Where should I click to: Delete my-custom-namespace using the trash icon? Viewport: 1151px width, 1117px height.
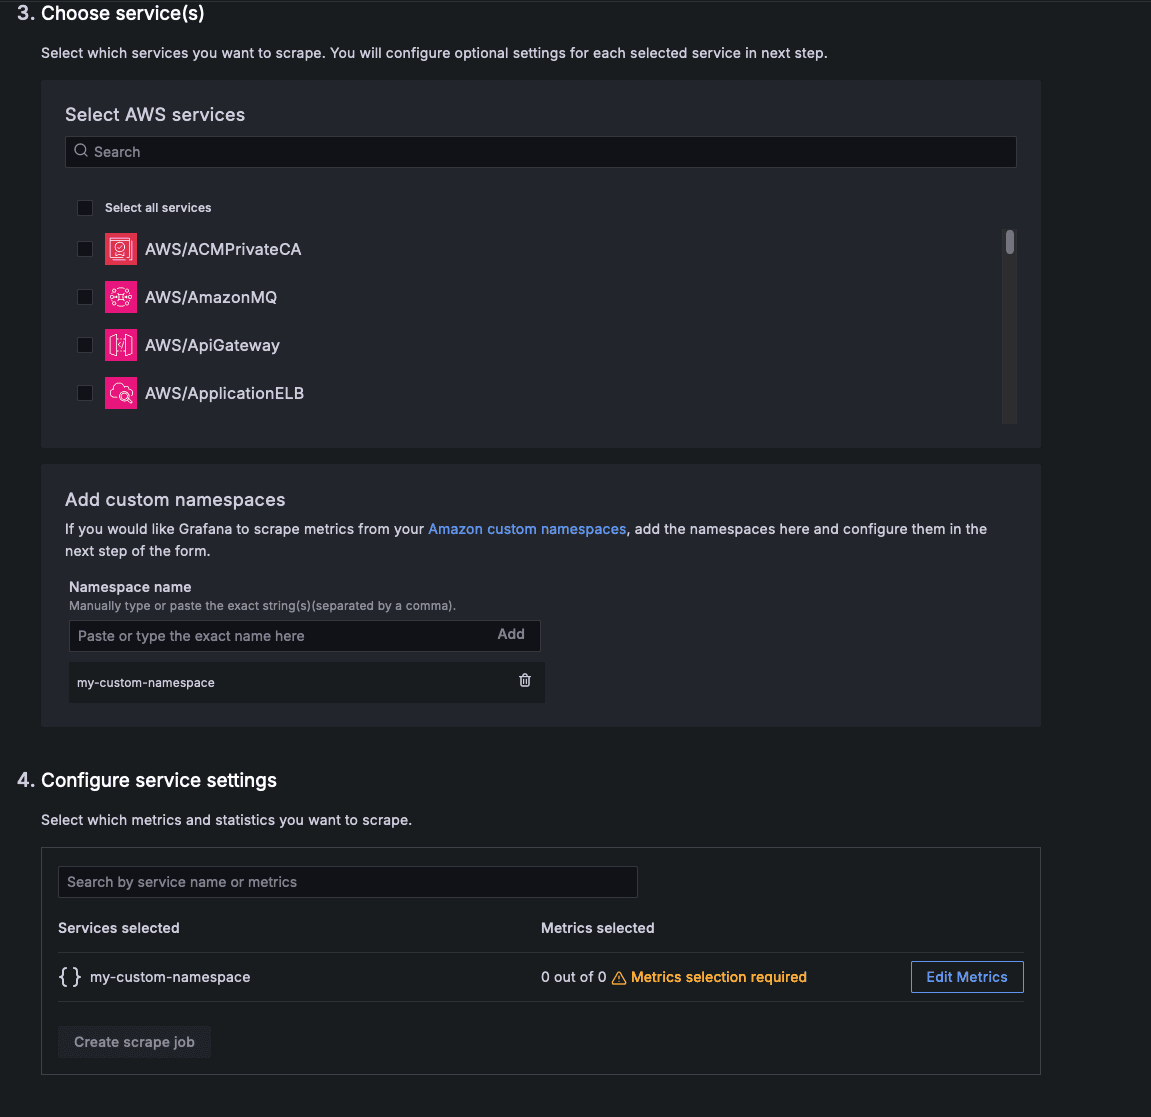coord(524,680)
